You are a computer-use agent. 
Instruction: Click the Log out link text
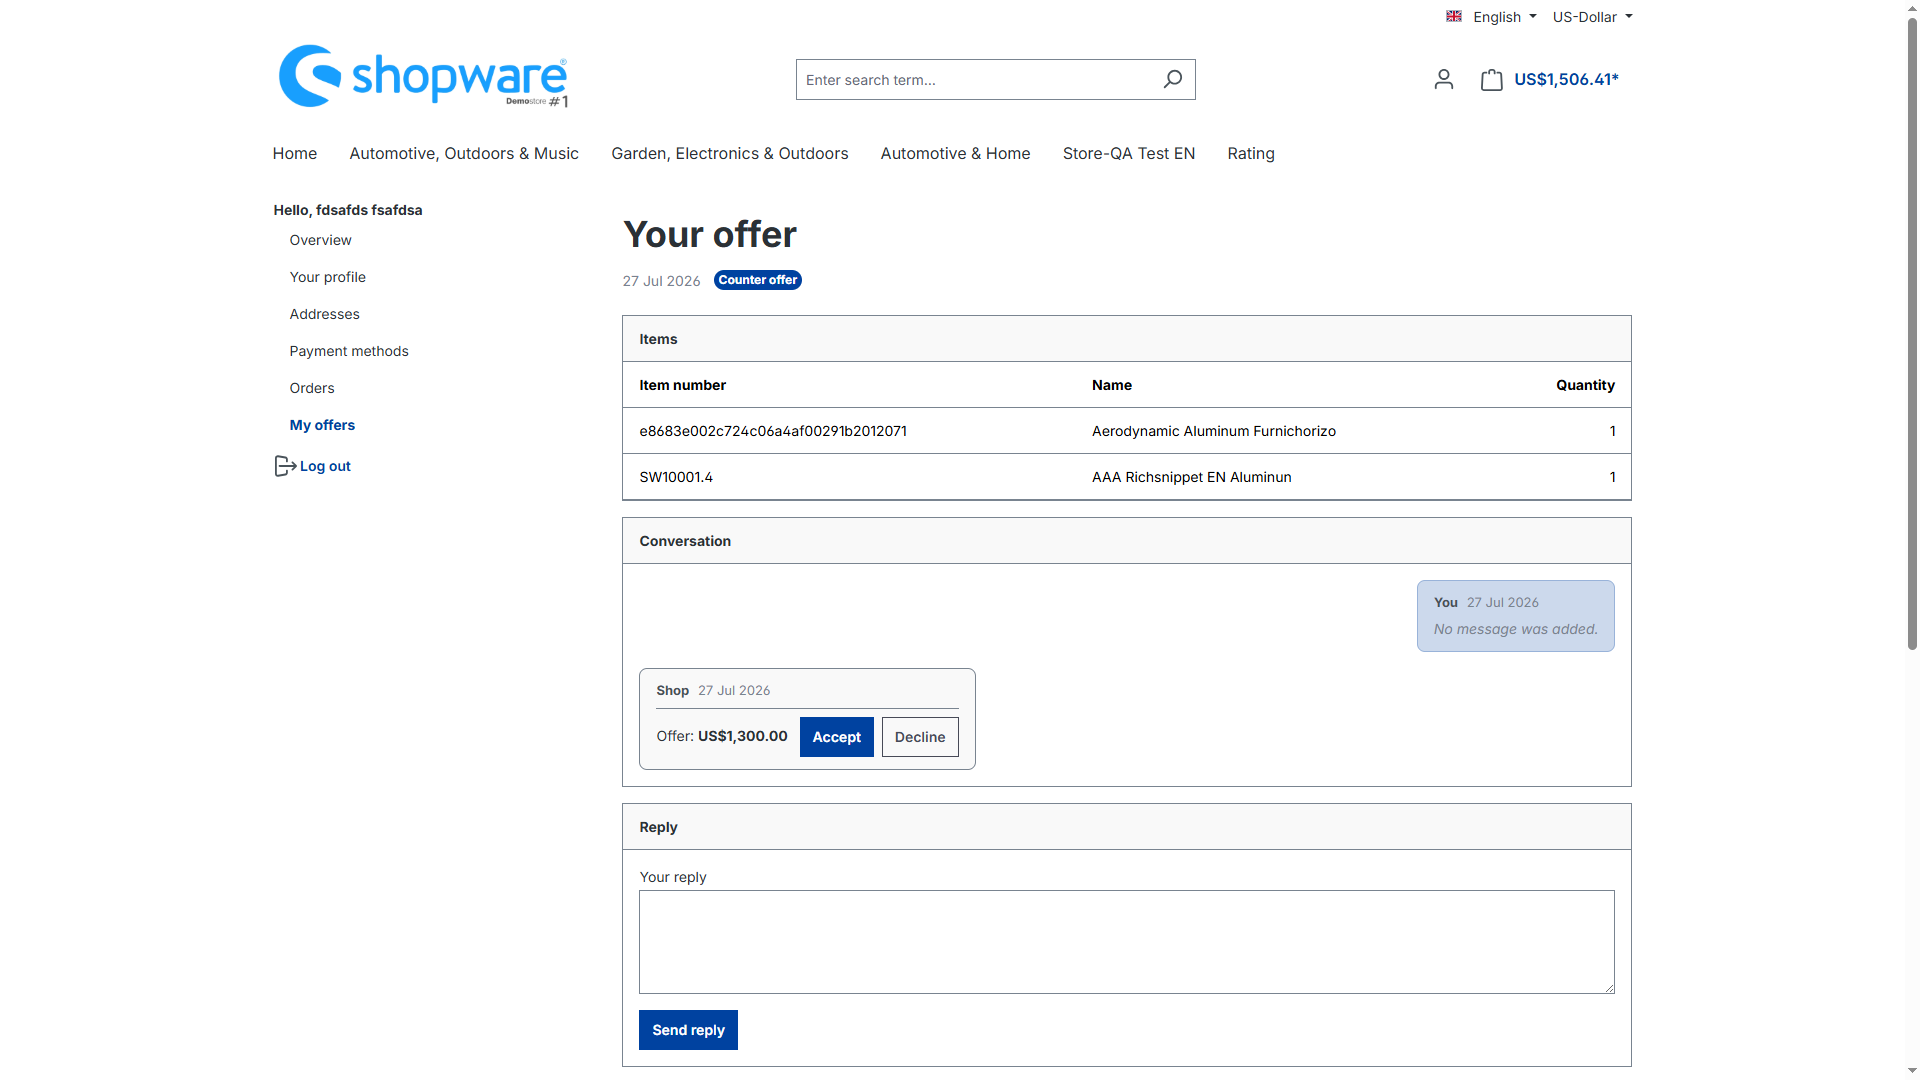[325, 466]
